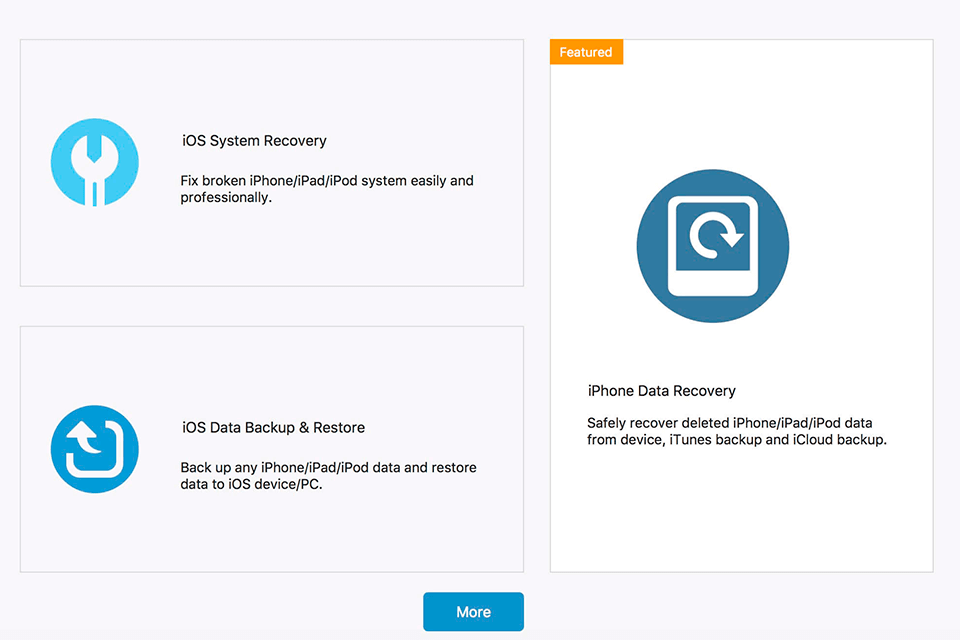Click the orange Featured label

(586, 52)
